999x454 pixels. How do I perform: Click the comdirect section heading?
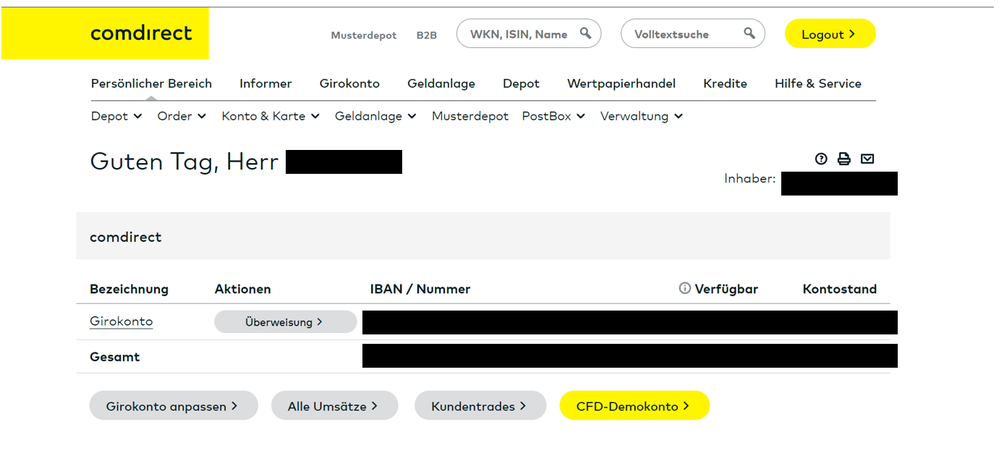click(x=126, y=237)
